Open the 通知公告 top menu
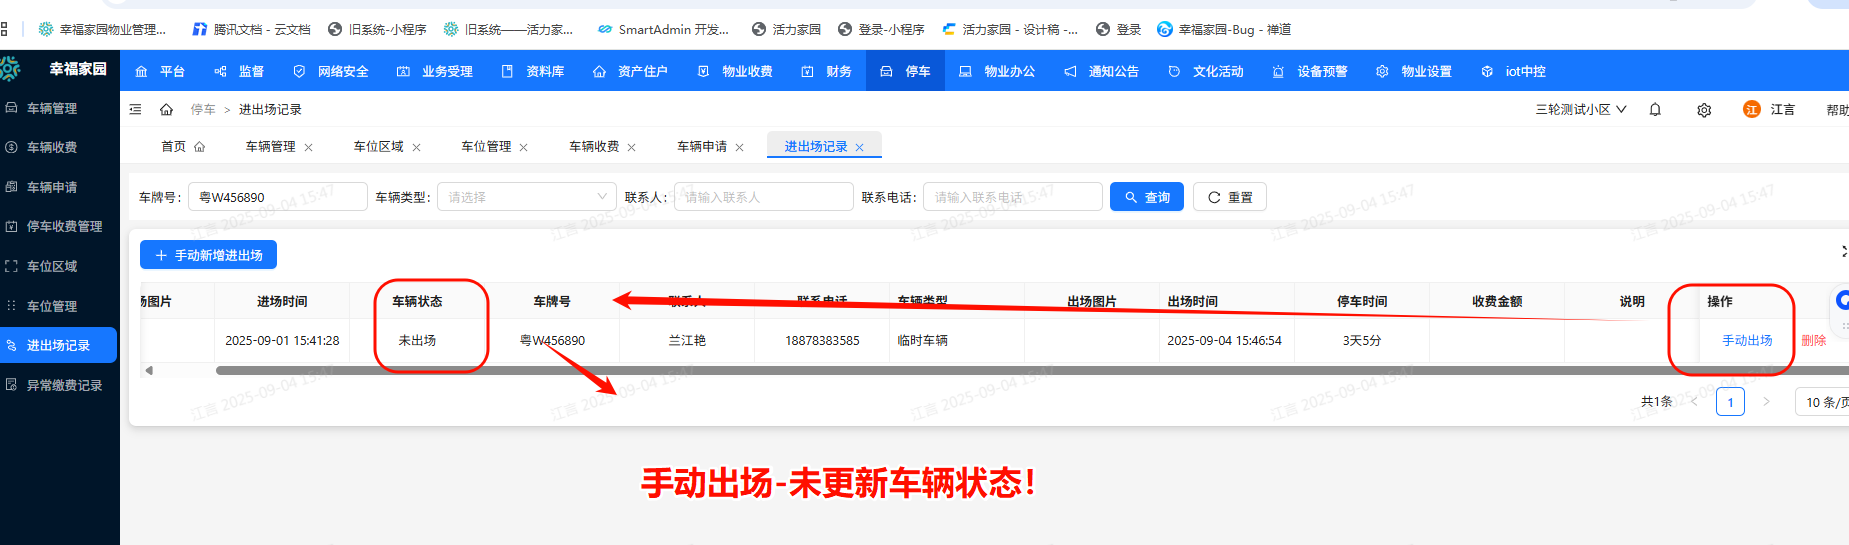Screen dimensions: 1849x545 tap(1101, 71)
